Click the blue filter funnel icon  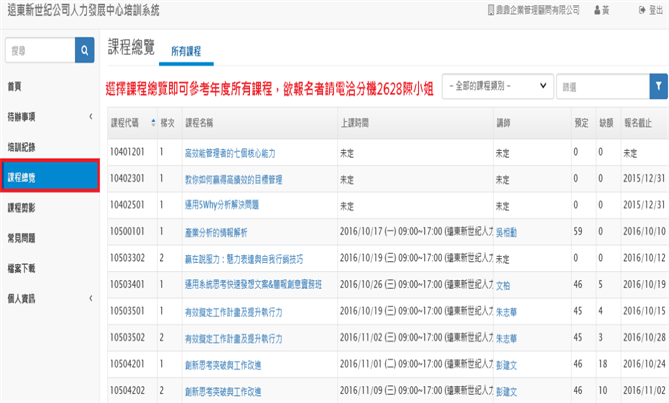658,87
